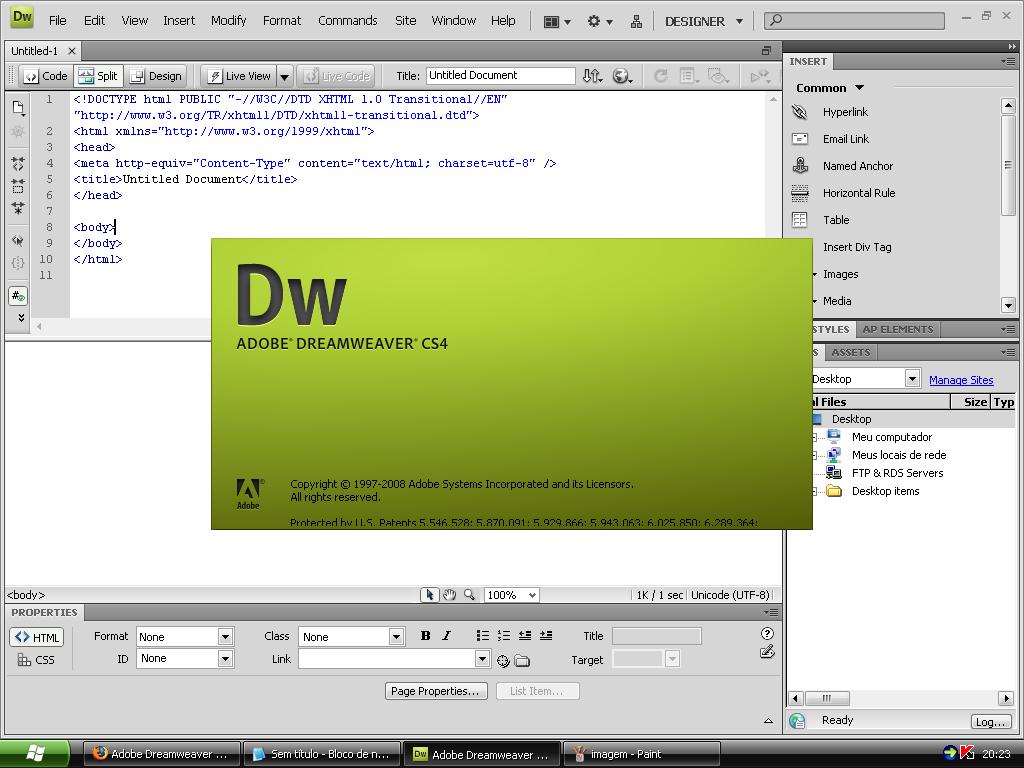Click the Log button in Files panel
This screenshot has height=768, width=1024.
[990, 722]
